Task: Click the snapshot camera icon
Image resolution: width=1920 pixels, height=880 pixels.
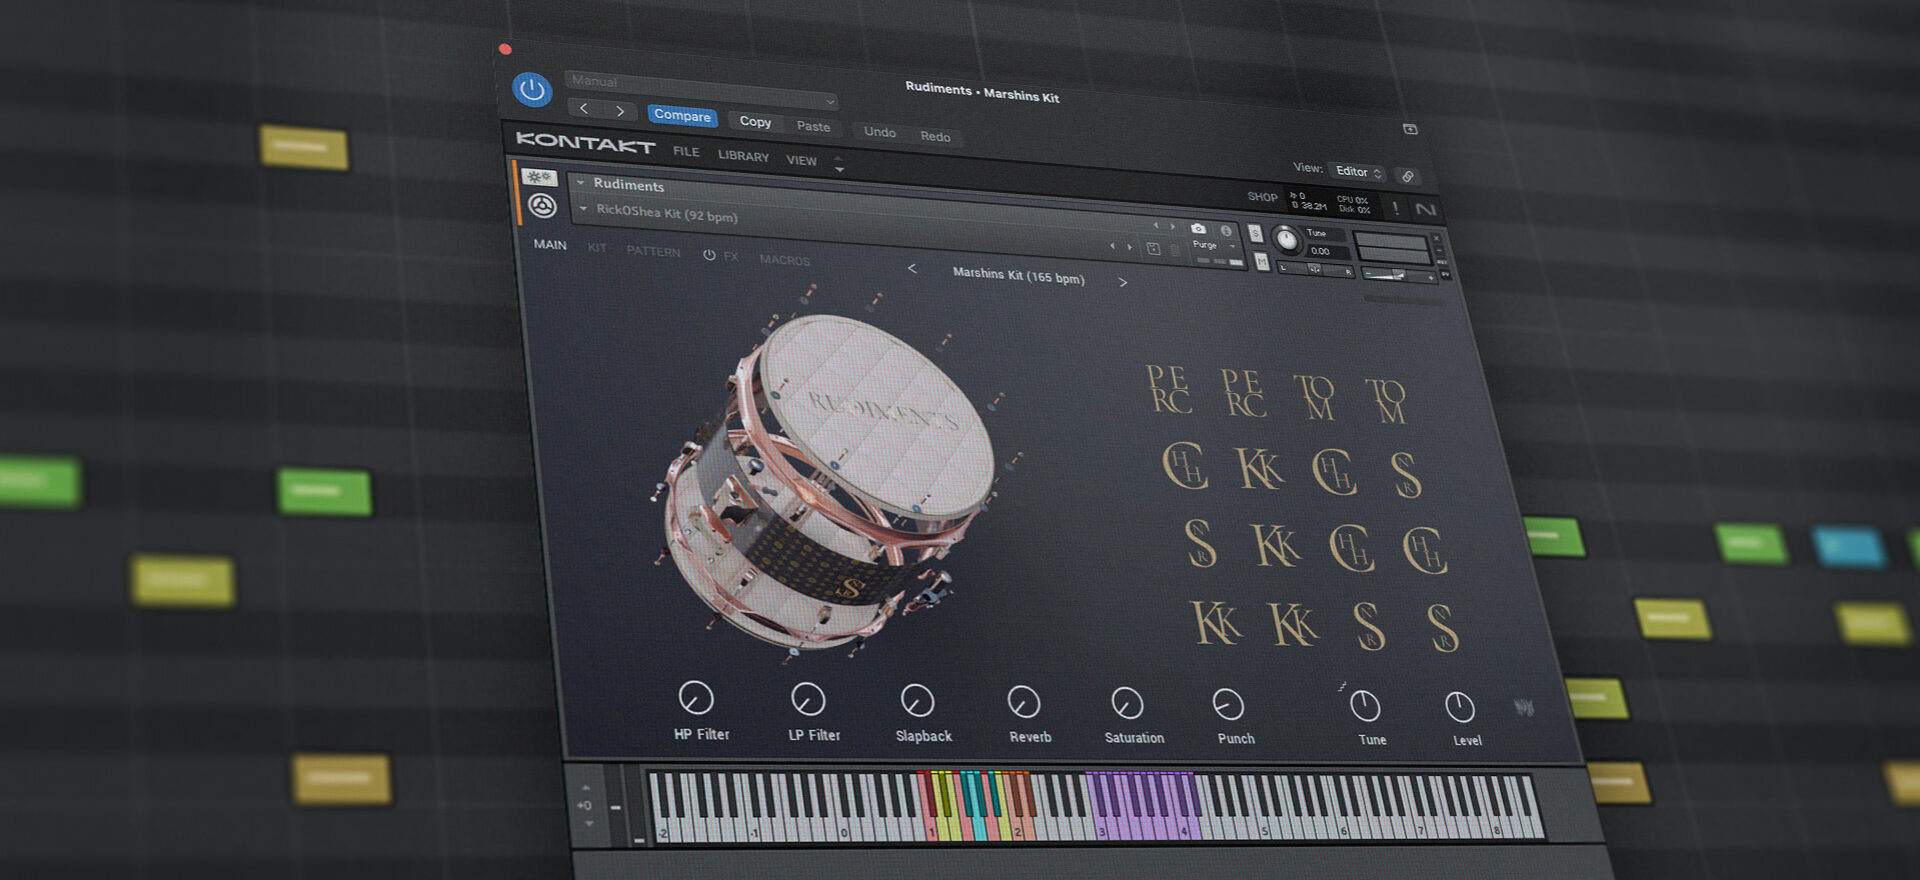Action: coord(1198,229)
